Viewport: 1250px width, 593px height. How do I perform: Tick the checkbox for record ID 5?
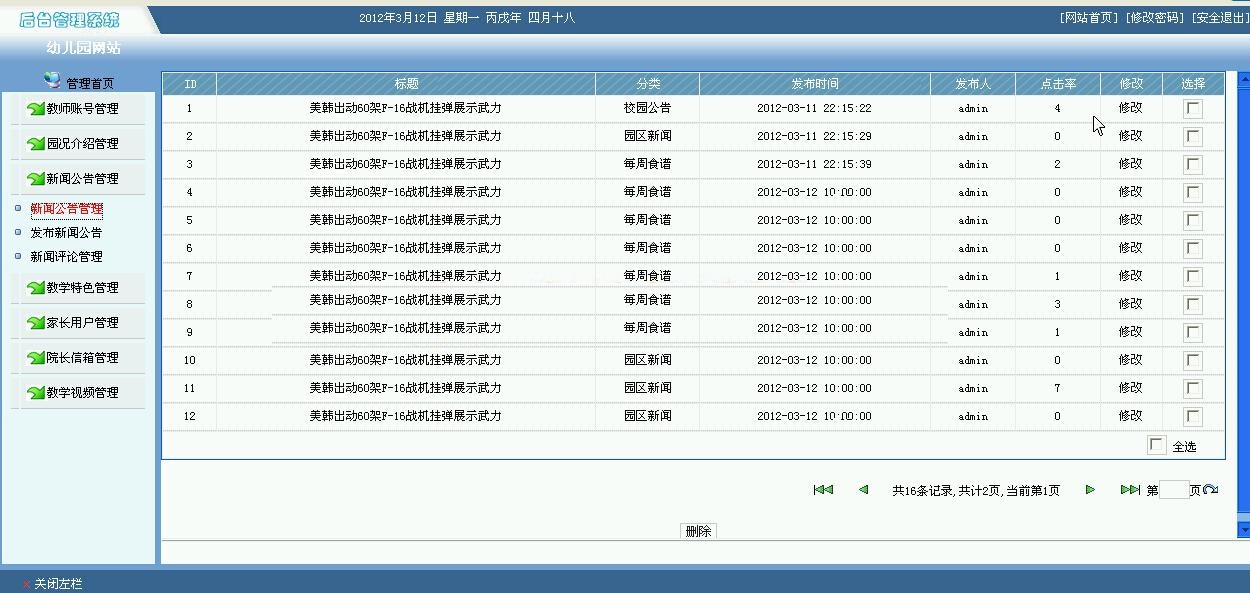1193,221
